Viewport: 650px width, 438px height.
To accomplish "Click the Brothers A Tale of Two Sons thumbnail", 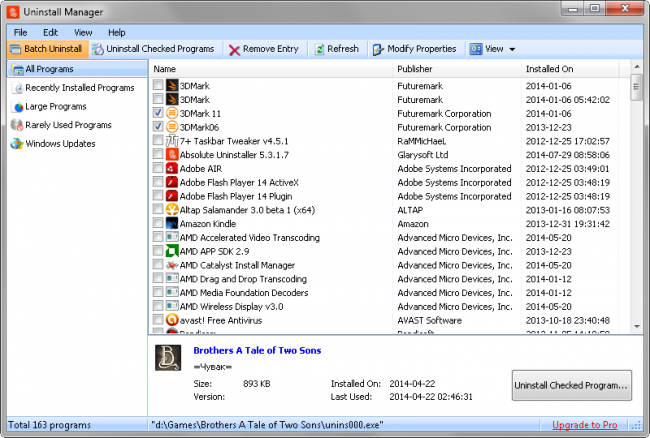I will pyautogui.click(x=168, y=358).
